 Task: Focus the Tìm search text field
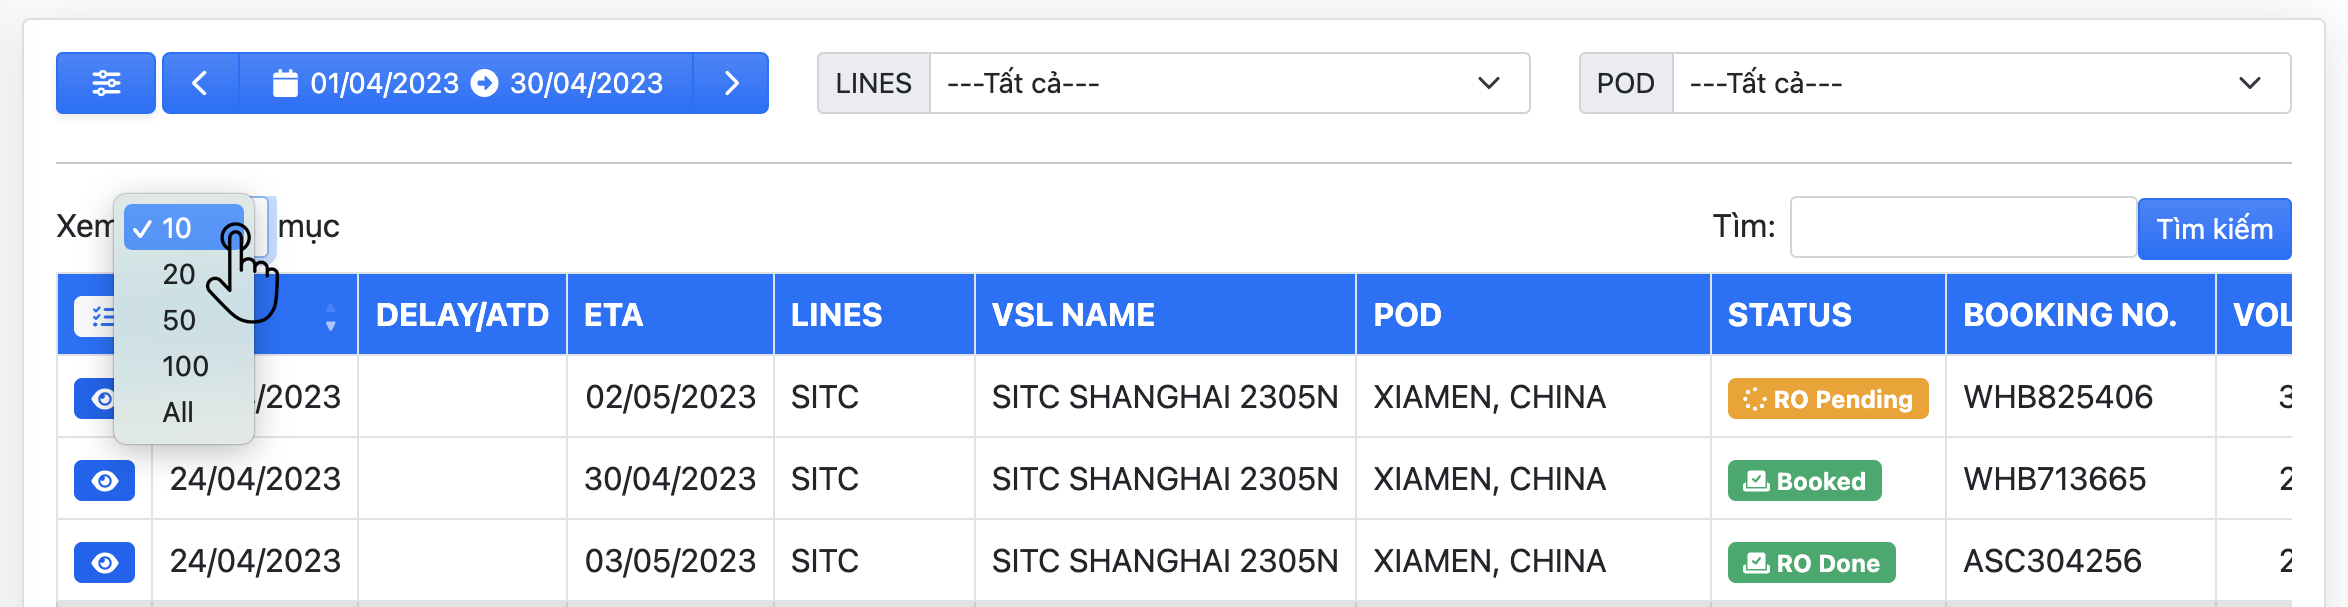pos(1962,227)
